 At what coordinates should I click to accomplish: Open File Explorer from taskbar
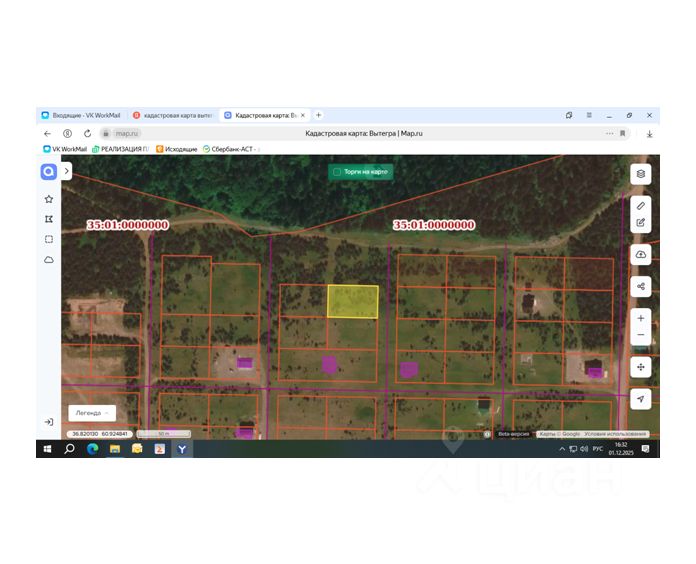[115, 450]
